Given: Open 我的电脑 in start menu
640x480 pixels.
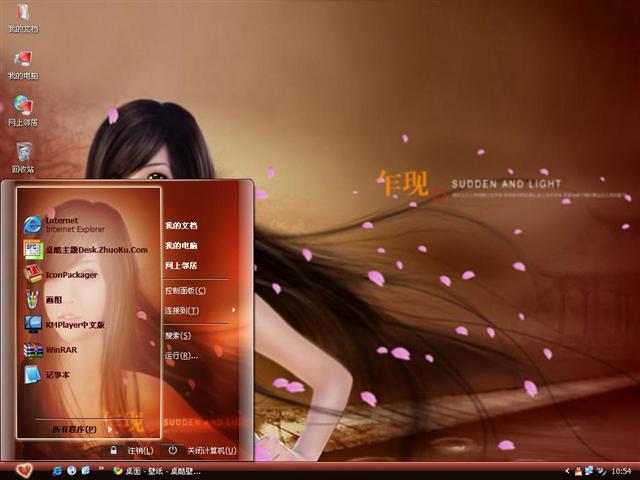Looking at the screenshot, I should click(x=181, y=245).
